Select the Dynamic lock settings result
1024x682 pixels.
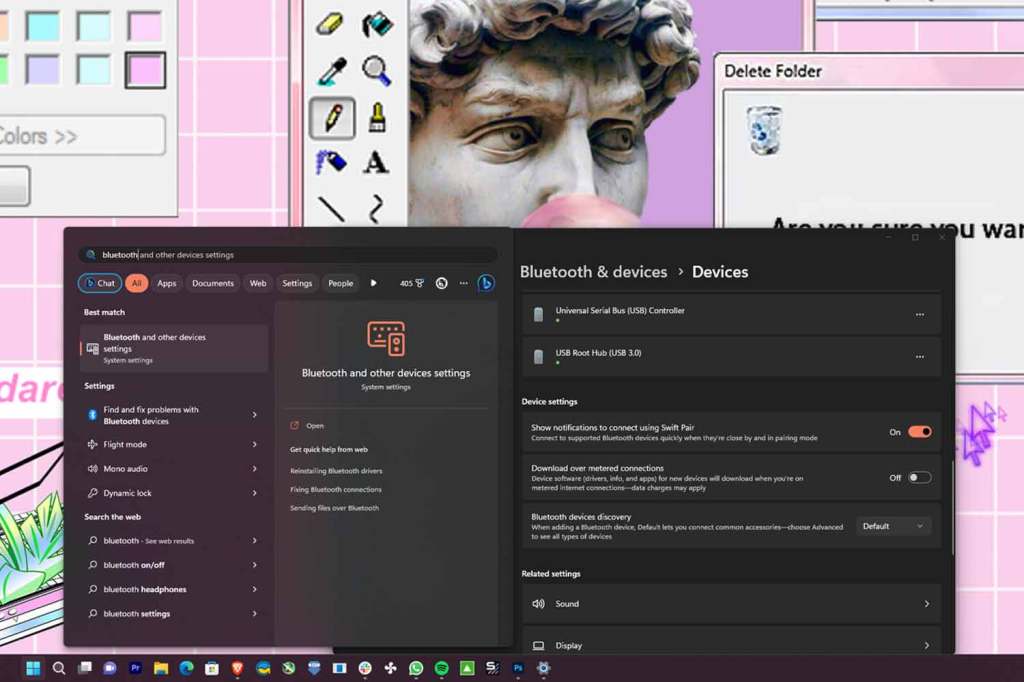pyautogui.click(x=174, y=493)
